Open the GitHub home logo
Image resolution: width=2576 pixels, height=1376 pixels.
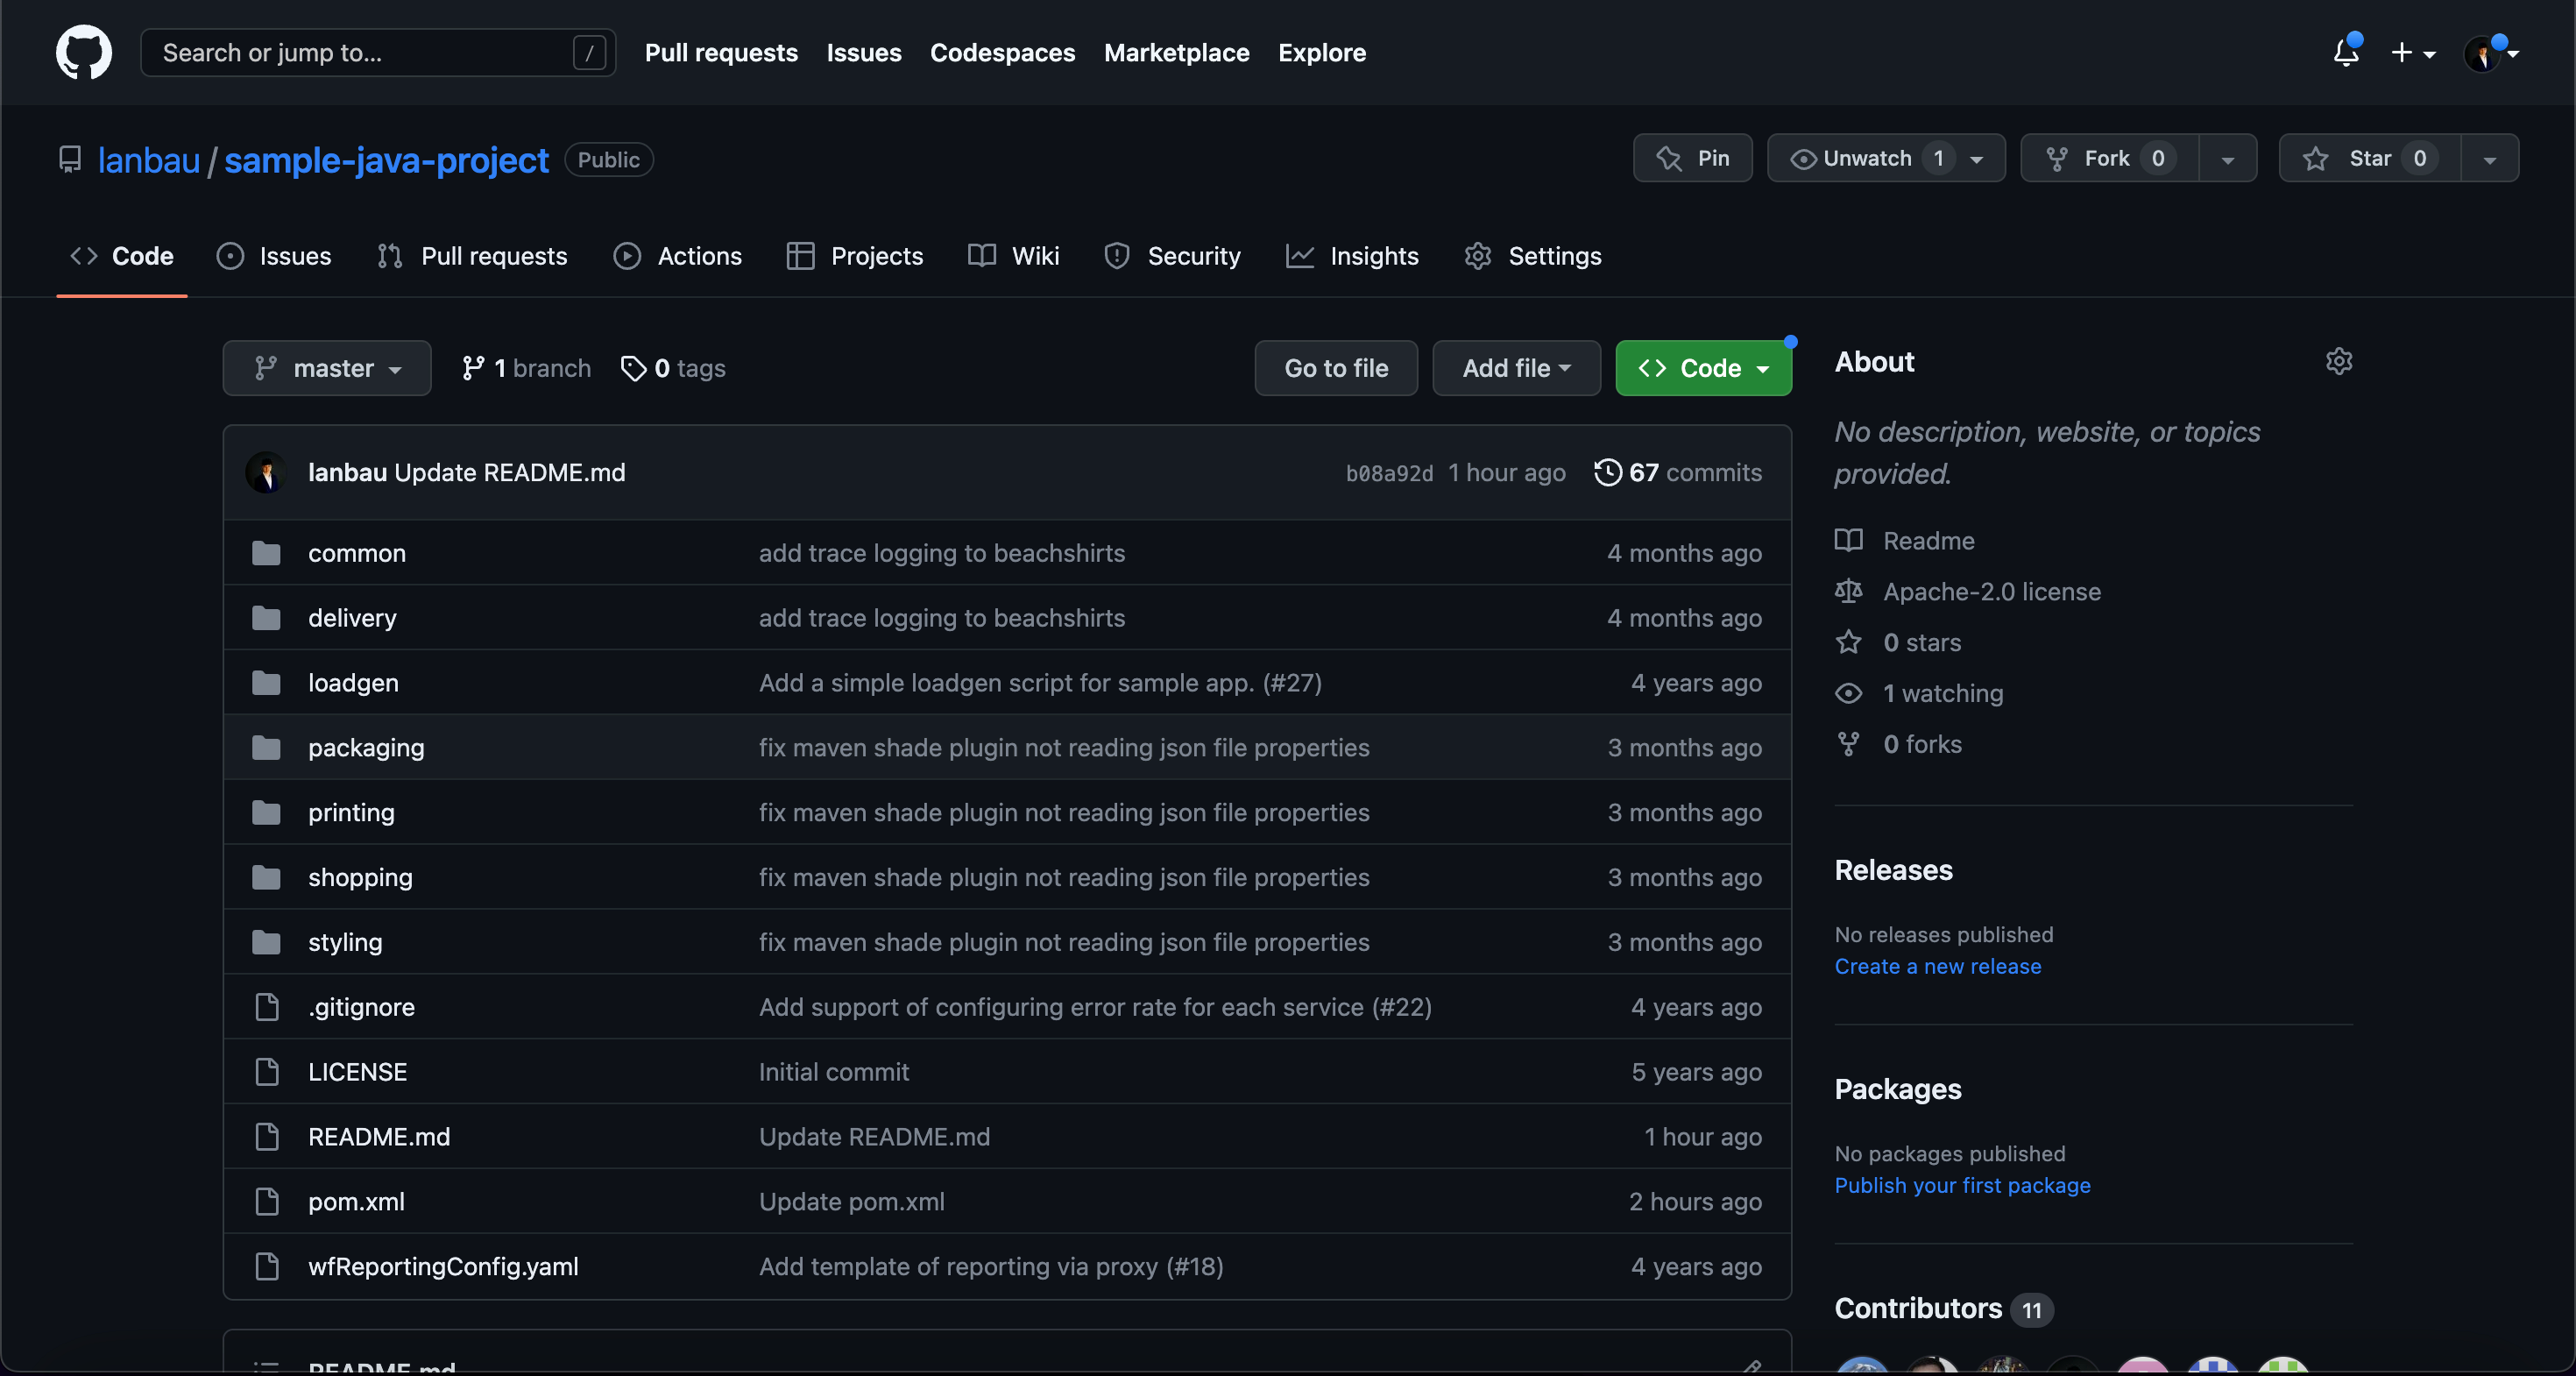point(84,52)
